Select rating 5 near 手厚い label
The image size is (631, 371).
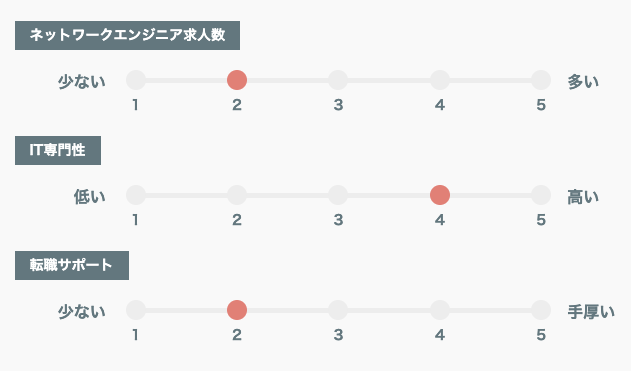(x=541, y=310)
